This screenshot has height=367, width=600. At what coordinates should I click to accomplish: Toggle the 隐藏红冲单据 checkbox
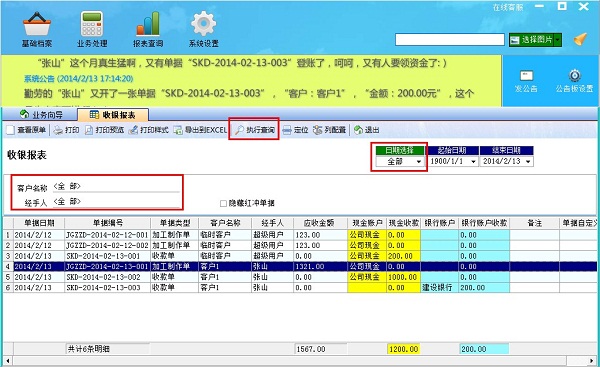(223, 204)
